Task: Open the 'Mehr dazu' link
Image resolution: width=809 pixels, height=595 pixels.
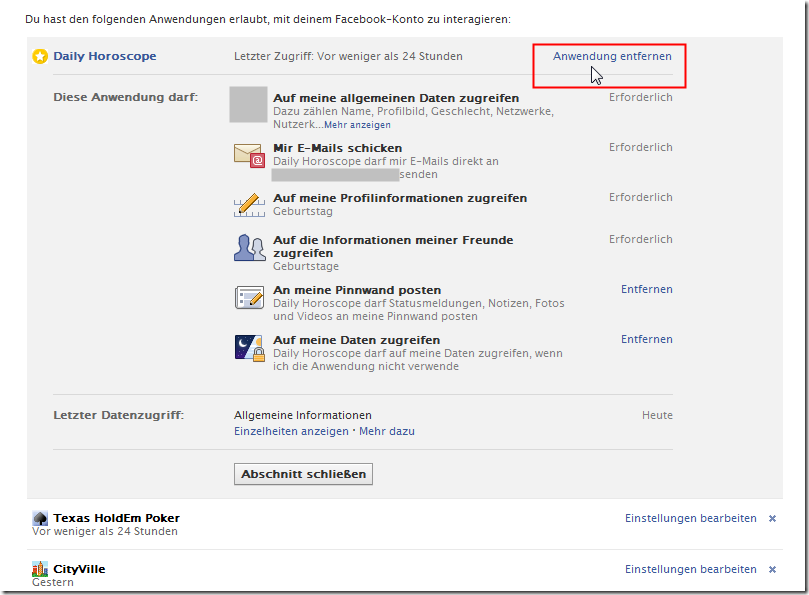Action: 387,431
